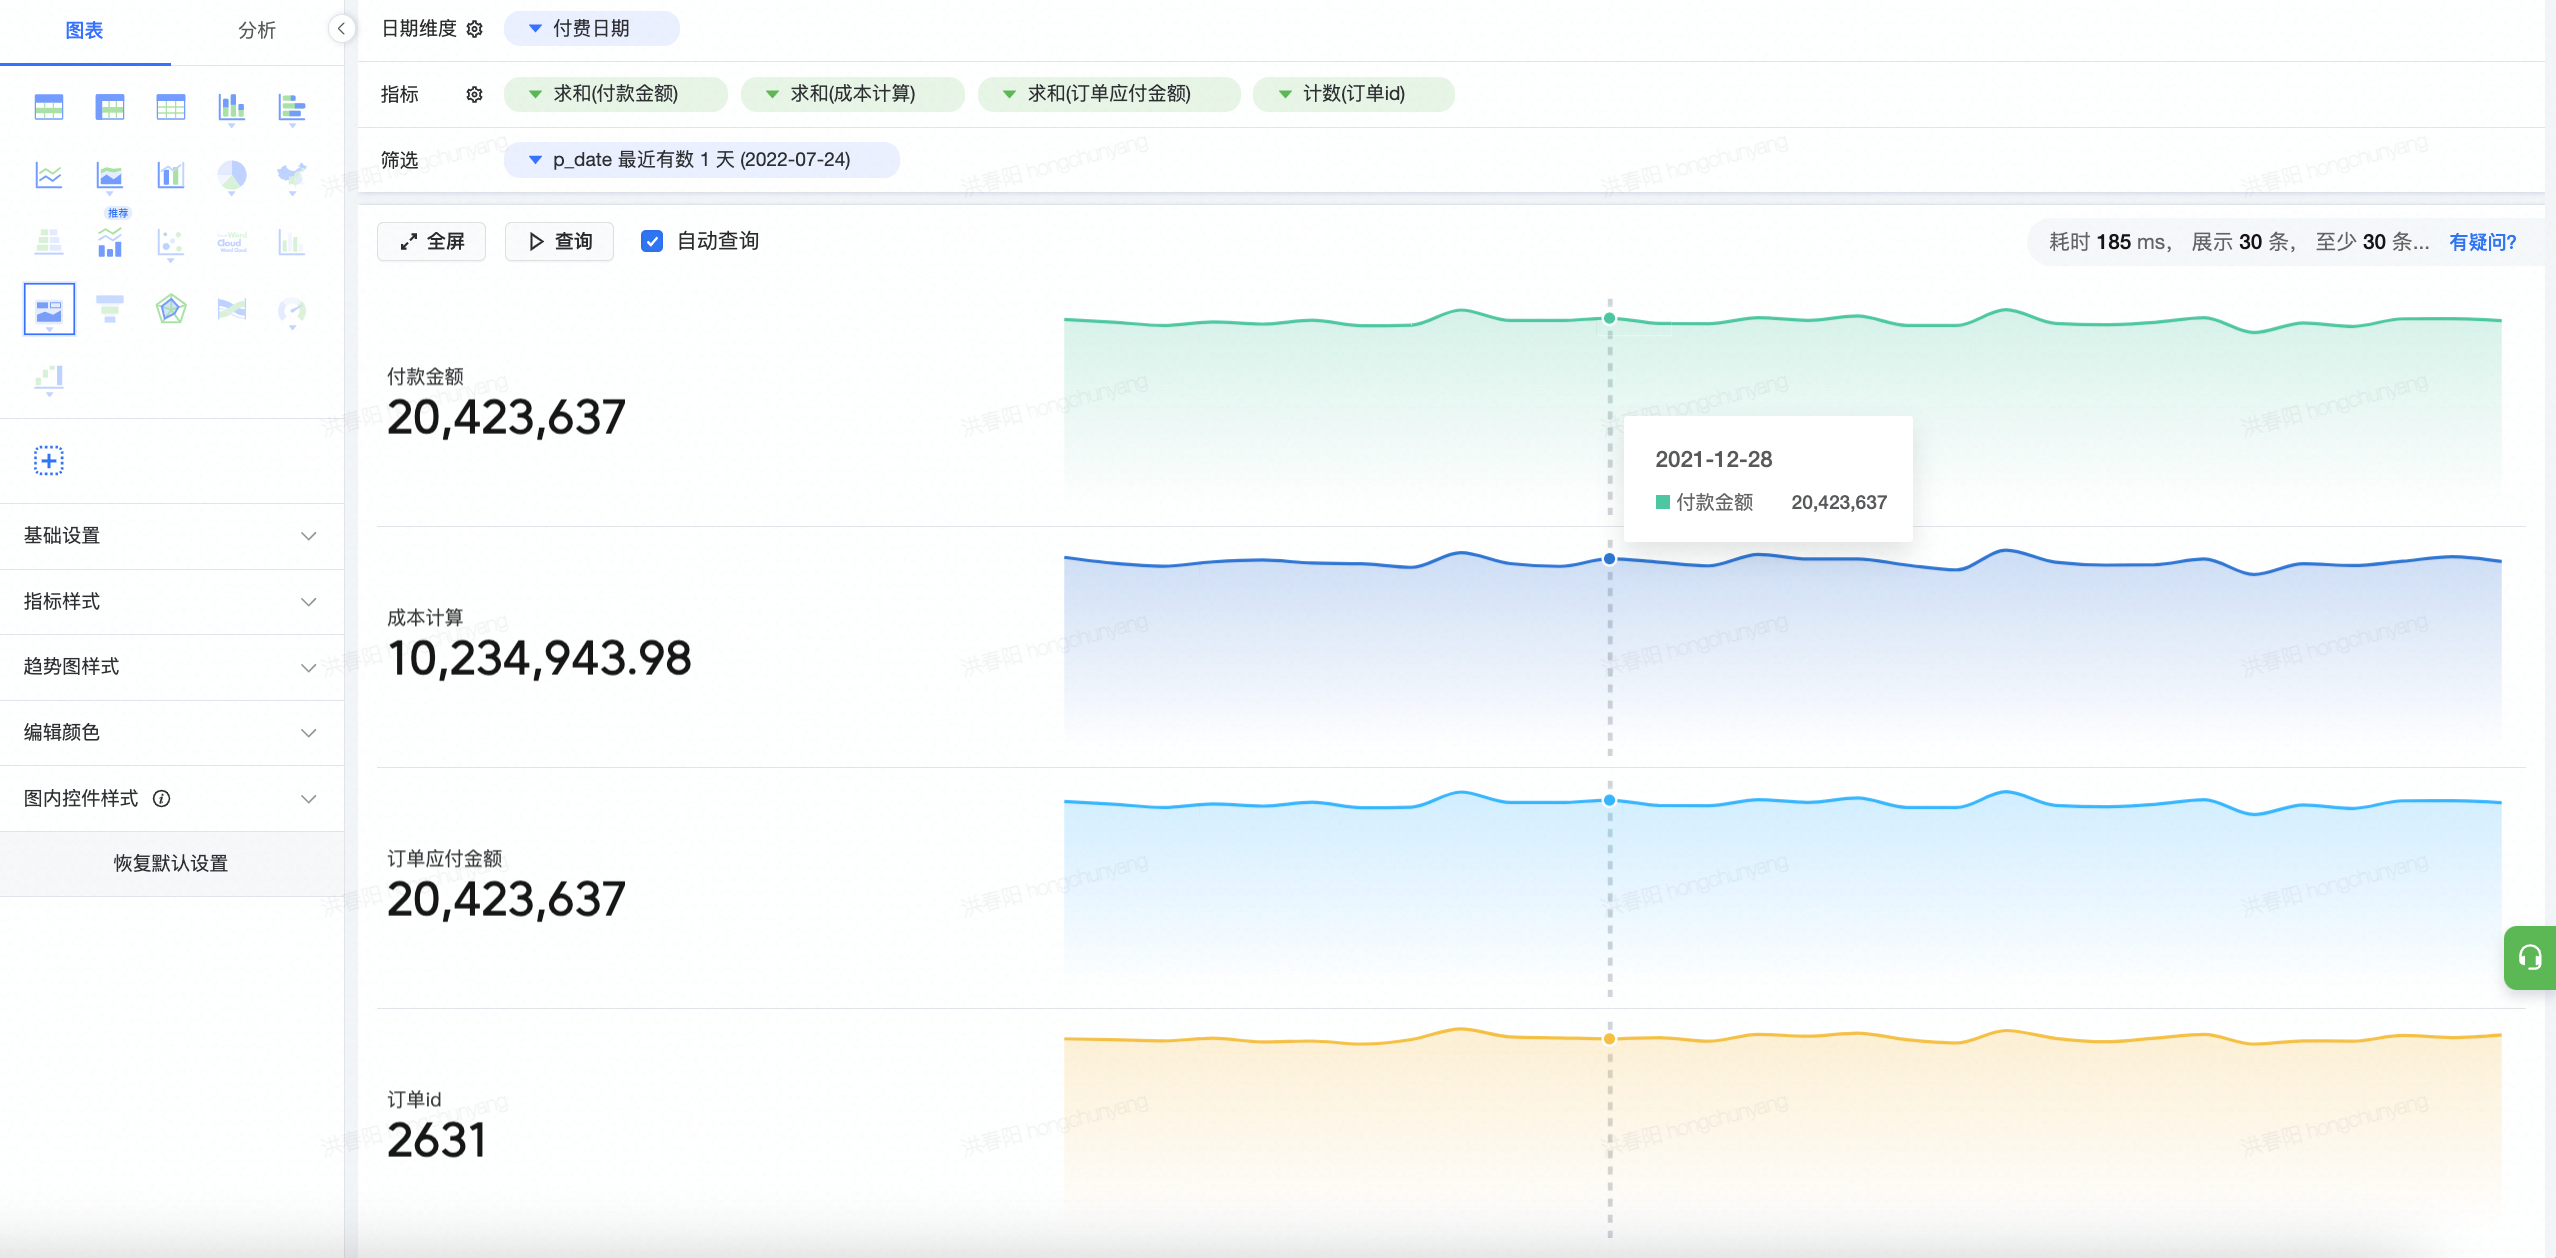Viewport: 2556px width, 1258px height.
Task: Open 求和(付款金额) metric dropdown
Action: pos(616,94)
